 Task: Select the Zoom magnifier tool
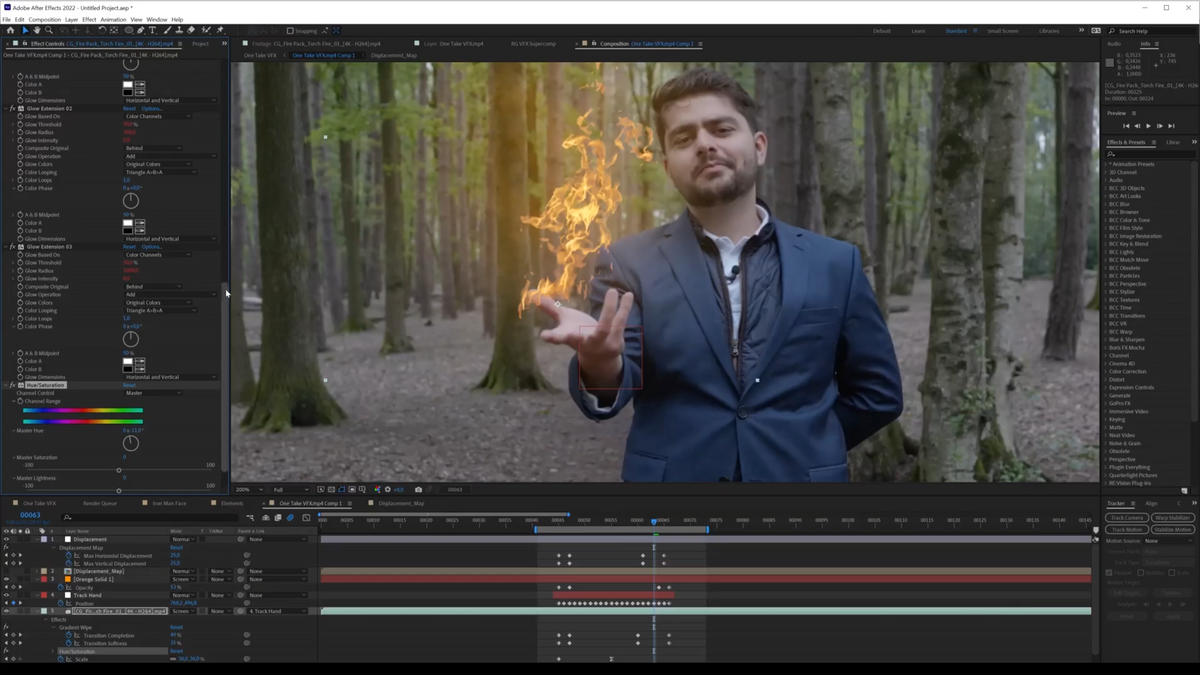click(x=48, y=31)
